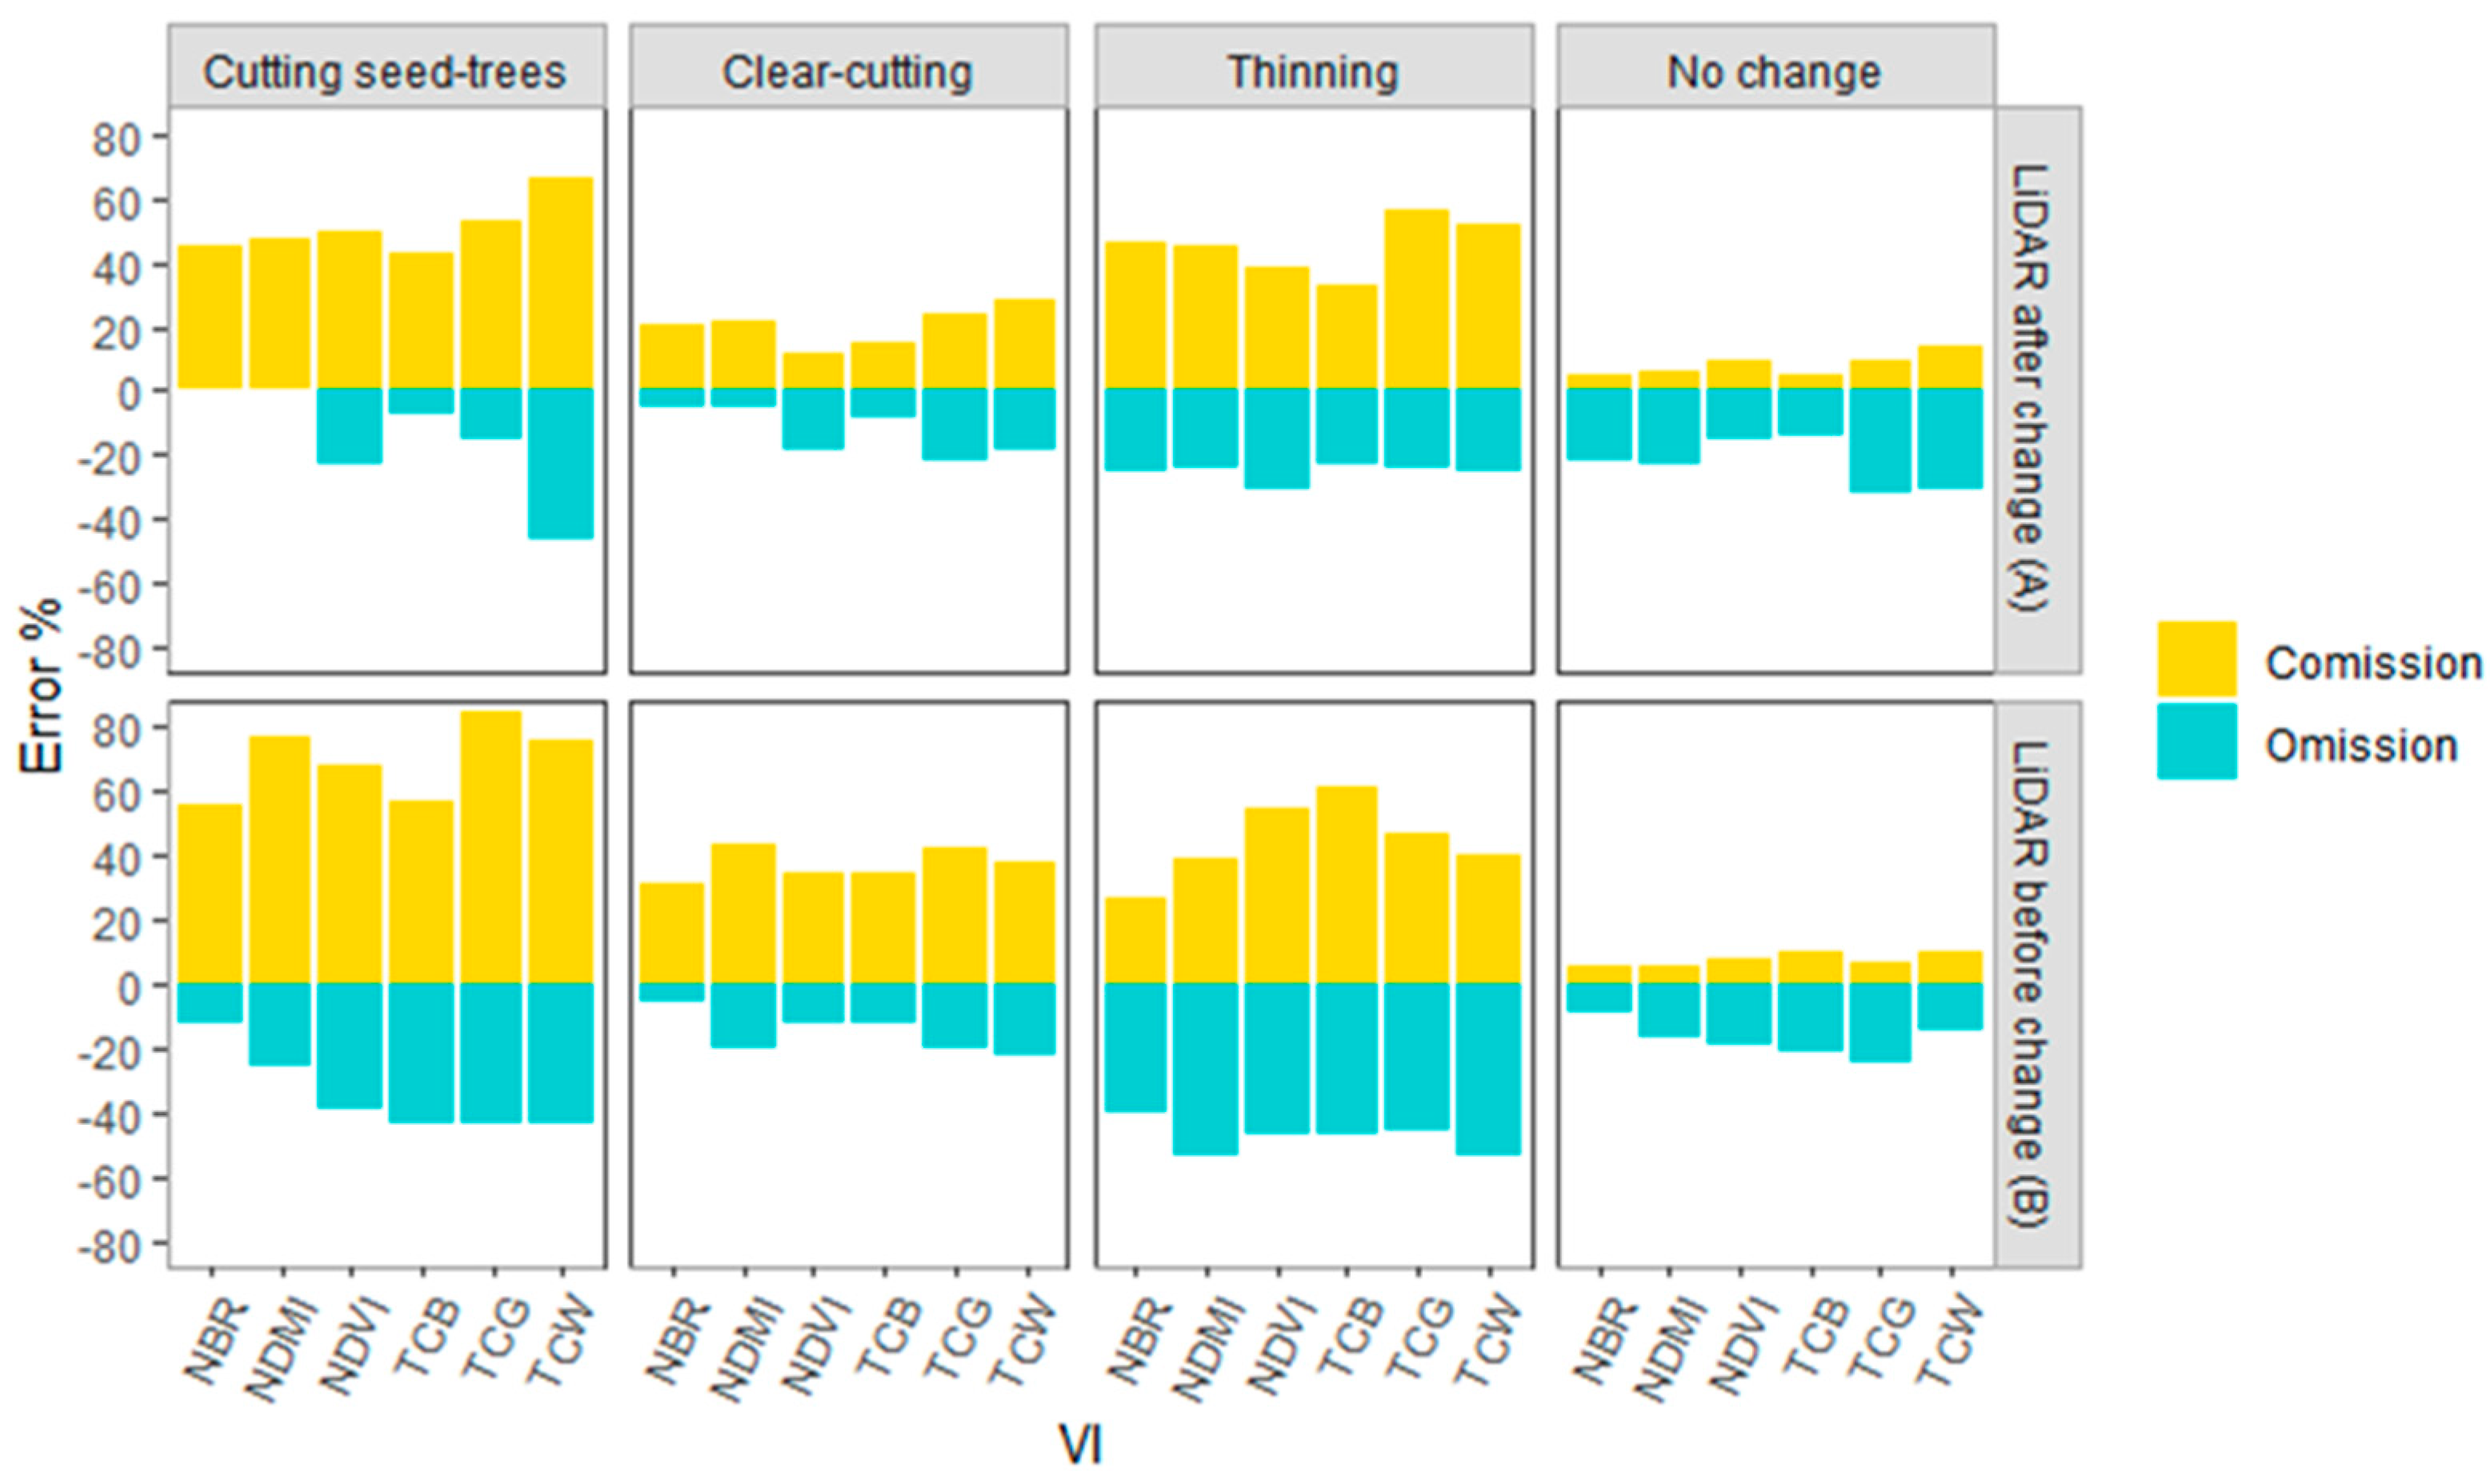The height and width of the screenshot is (1484, 2490).
Task: Select the Cutting seed-trees facet header
Action: [x=386, y=72]
